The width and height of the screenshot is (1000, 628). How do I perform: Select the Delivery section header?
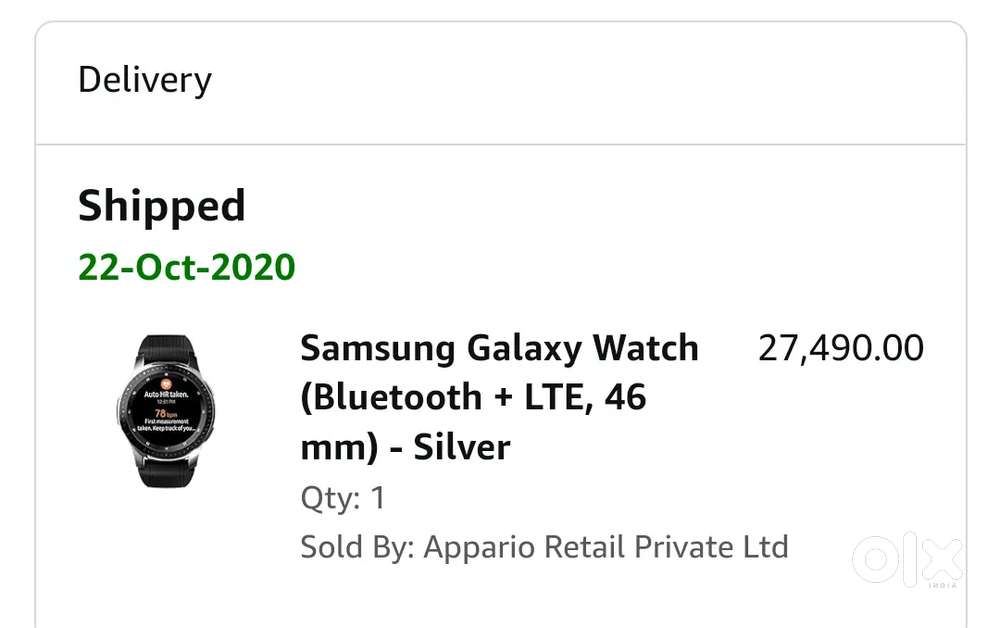(x=145, y=80)
